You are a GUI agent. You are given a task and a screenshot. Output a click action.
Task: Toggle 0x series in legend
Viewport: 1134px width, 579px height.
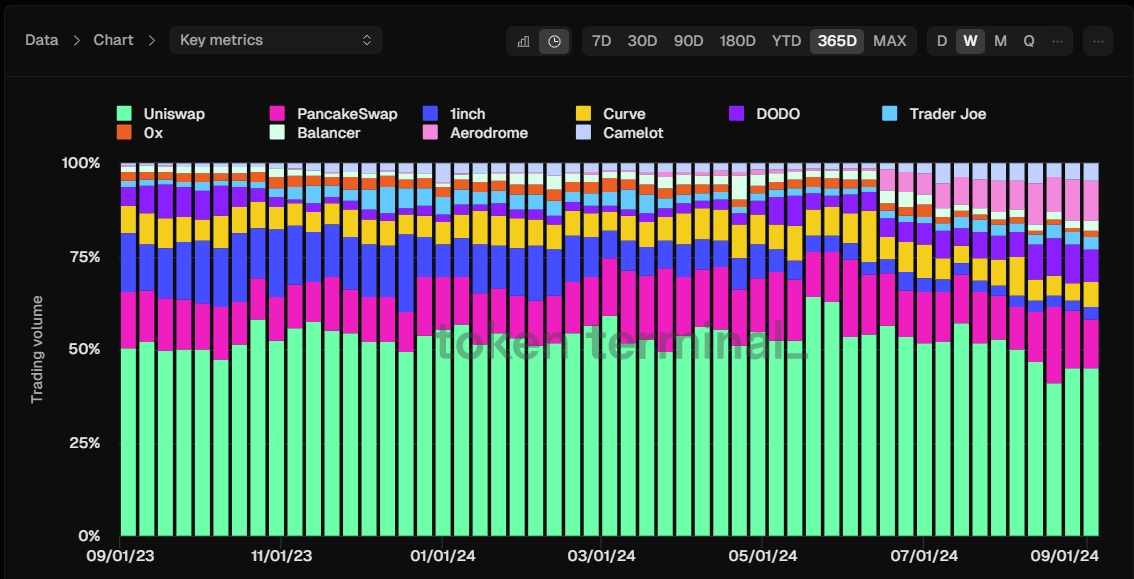coord(140,132)
